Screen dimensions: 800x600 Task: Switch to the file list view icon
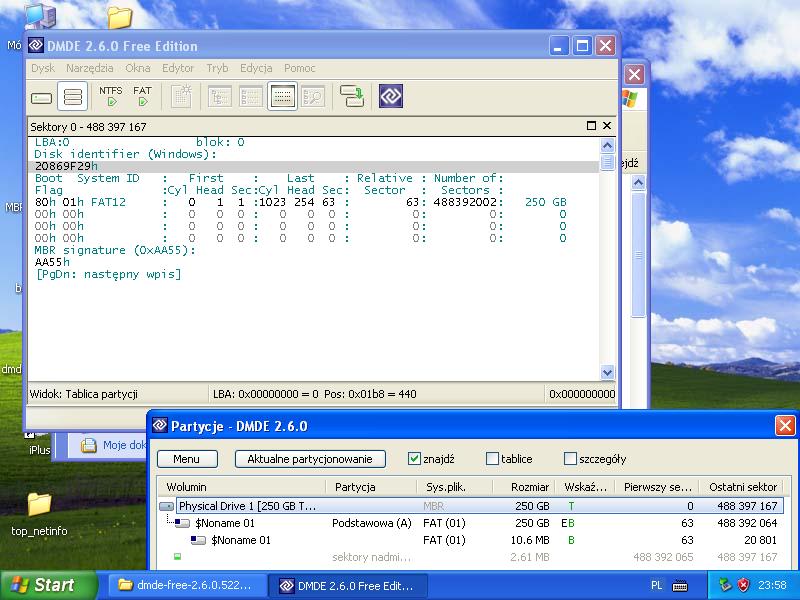click(251, 96)
